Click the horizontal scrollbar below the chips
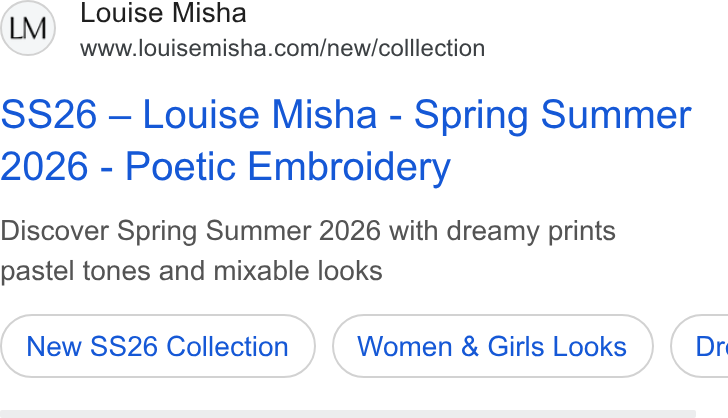Viewport: 728px width, 418px height. 348,414
